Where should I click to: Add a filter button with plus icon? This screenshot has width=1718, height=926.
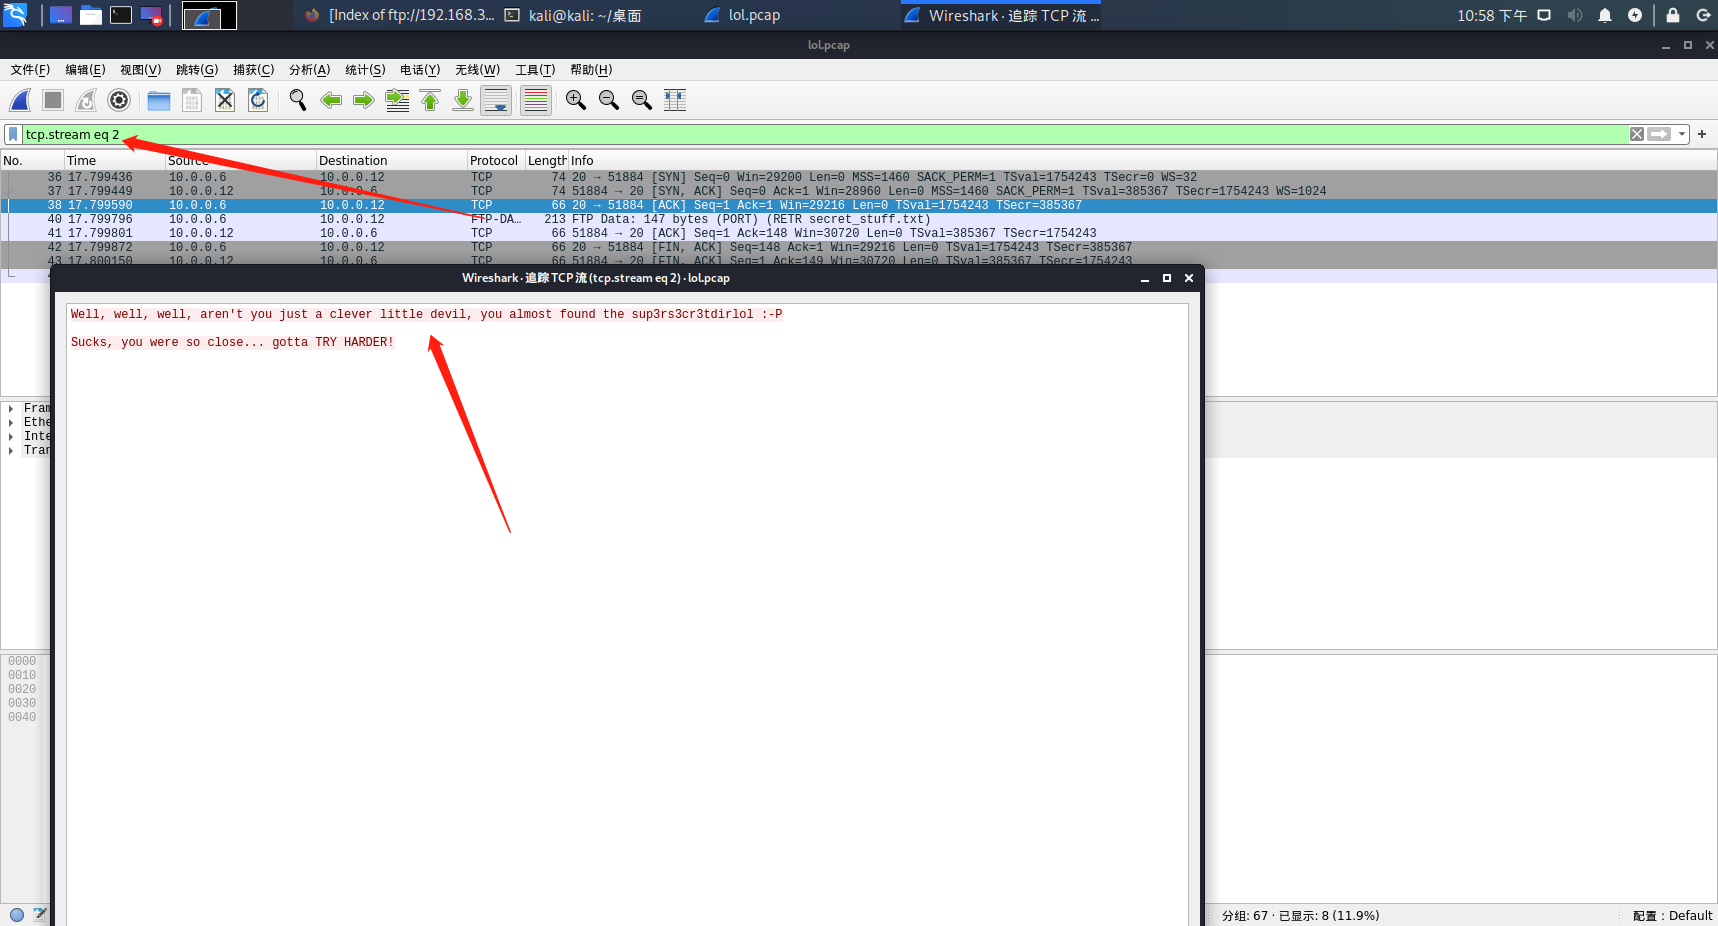tap(1702, 134)
